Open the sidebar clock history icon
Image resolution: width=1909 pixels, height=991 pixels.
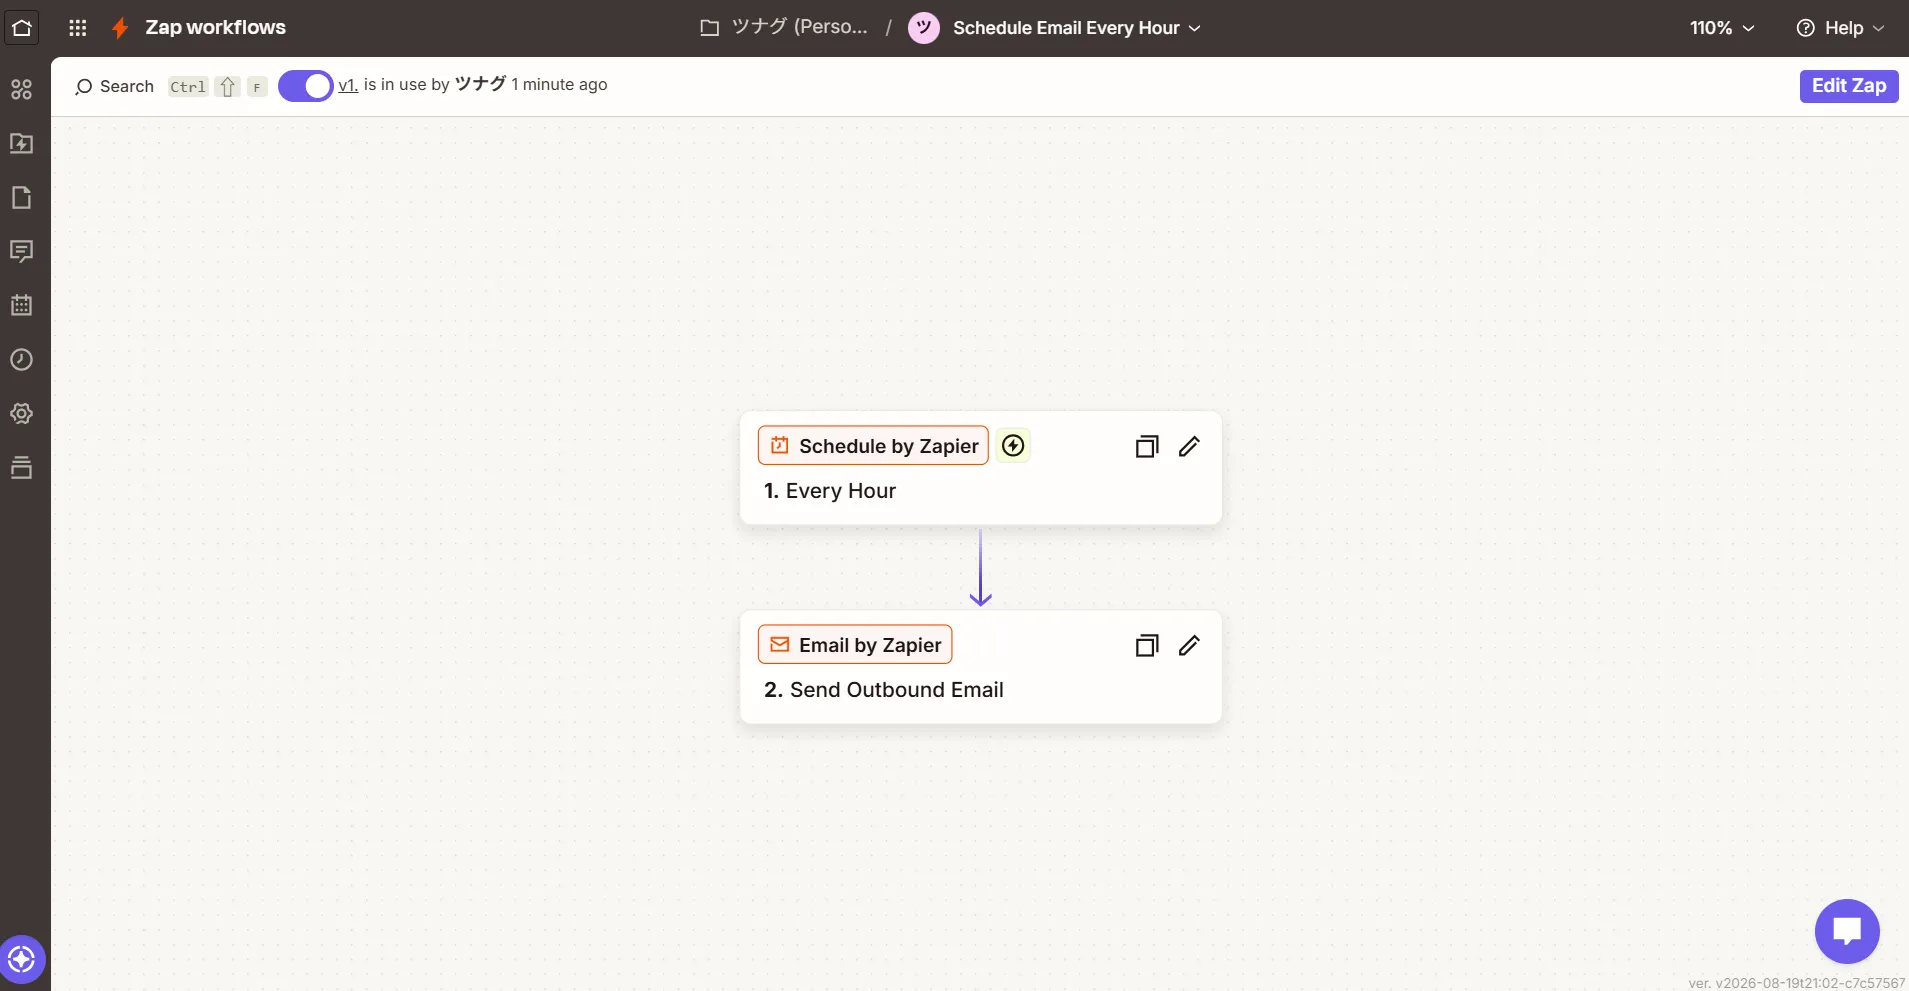click(22, 359)
